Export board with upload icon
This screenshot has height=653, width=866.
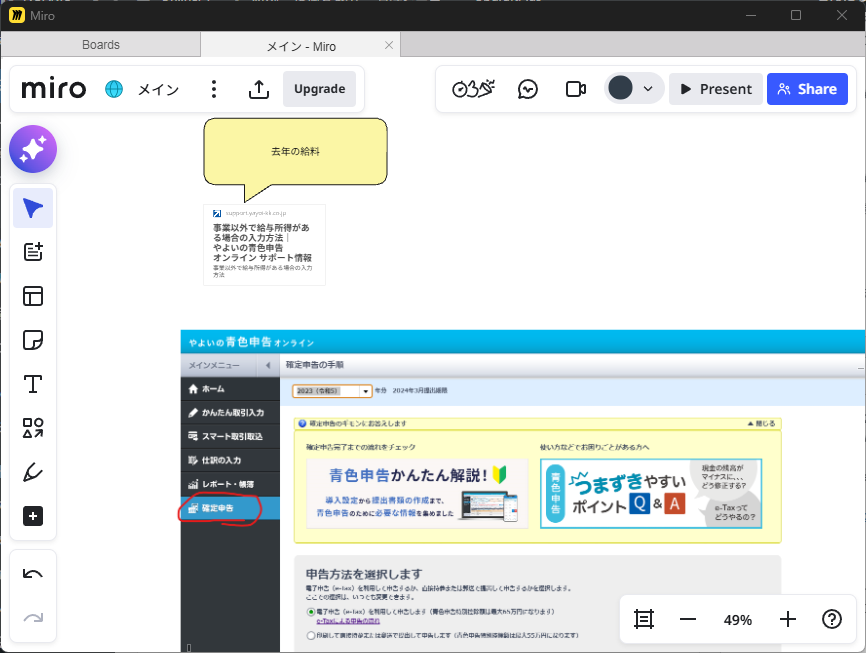tap(258, 89)
